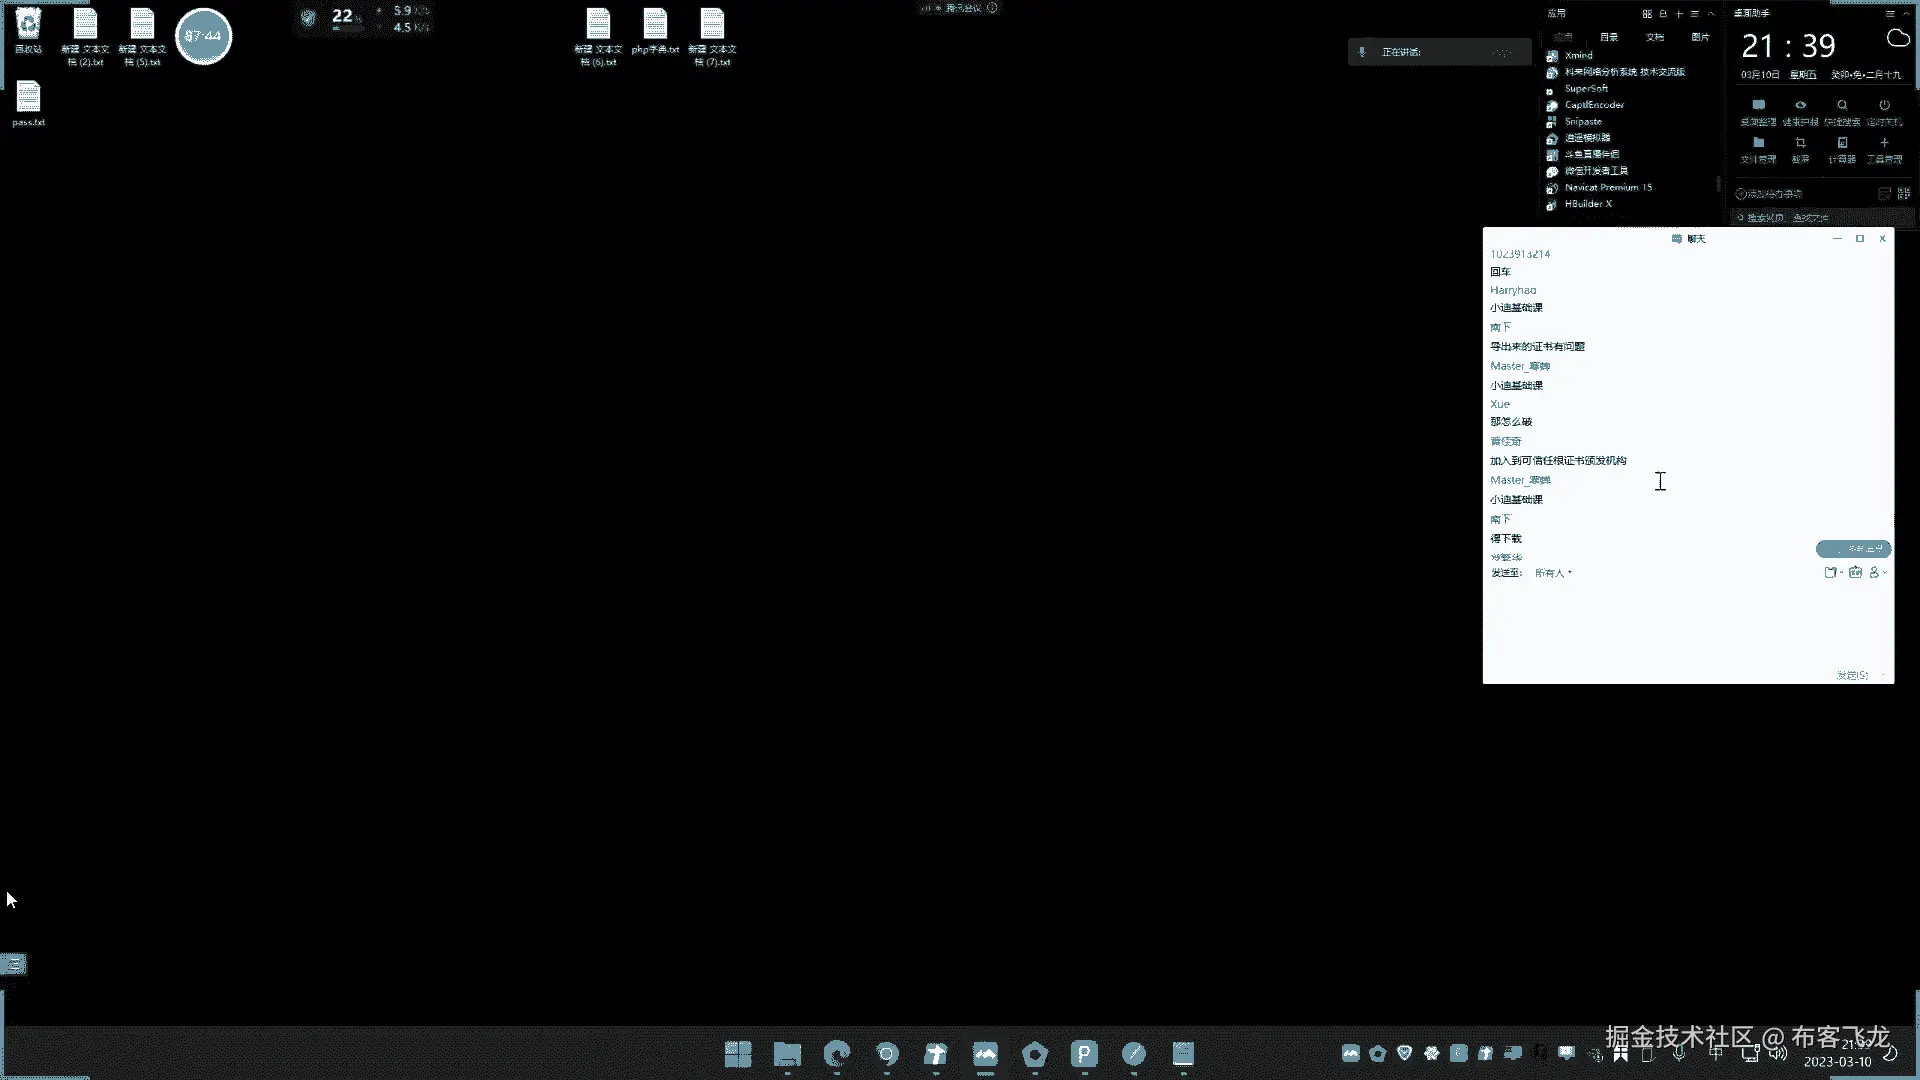This screenshot has height=1080, width=1920.
Task: Click the magnifier quick search icon
Action: 1842,105
